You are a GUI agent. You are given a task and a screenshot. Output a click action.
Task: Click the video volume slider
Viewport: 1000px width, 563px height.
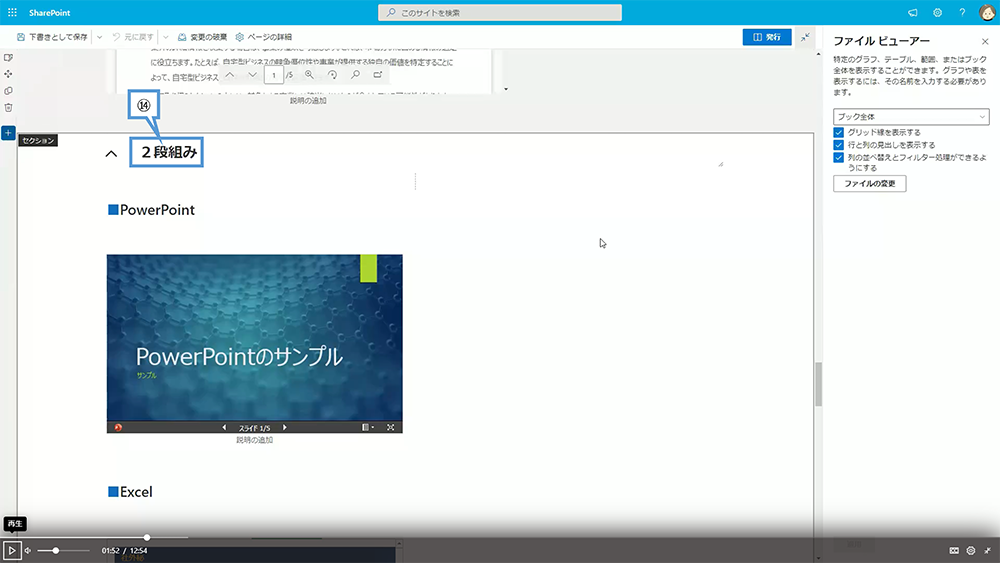coord(62,550)
